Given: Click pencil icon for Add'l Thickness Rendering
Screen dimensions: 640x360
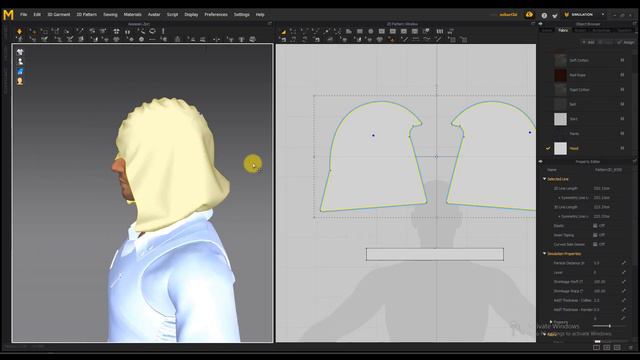Looking at the screenshot, I should [x=624, y=309].
